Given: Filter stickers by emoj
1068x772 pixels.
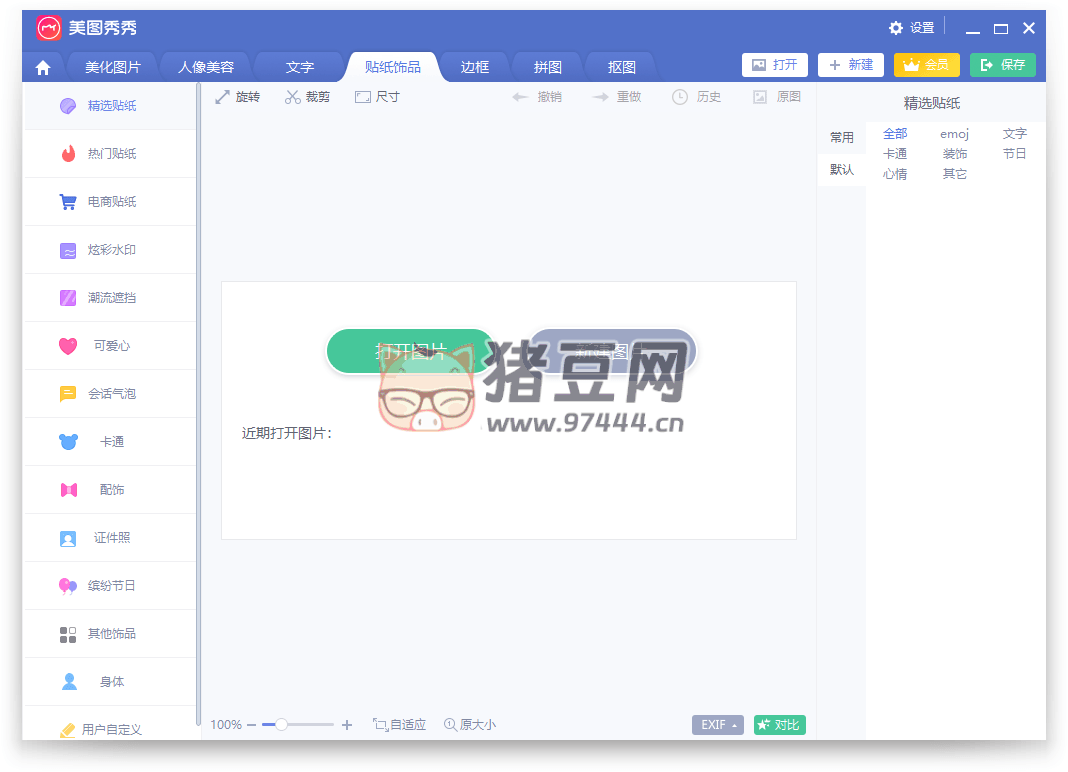Looking at the screenshot, I should click(x=954, y=134).
